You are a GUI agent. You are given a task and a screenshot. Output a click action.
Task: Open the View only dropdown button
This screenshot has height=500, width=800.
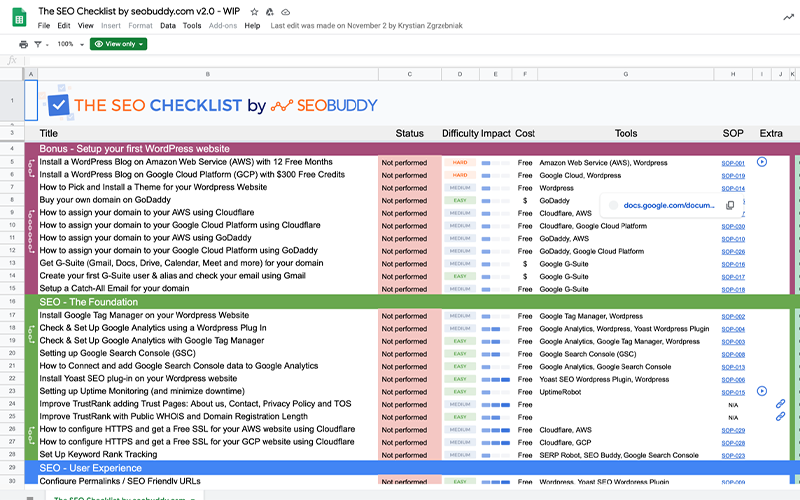(x=118, y=44)
